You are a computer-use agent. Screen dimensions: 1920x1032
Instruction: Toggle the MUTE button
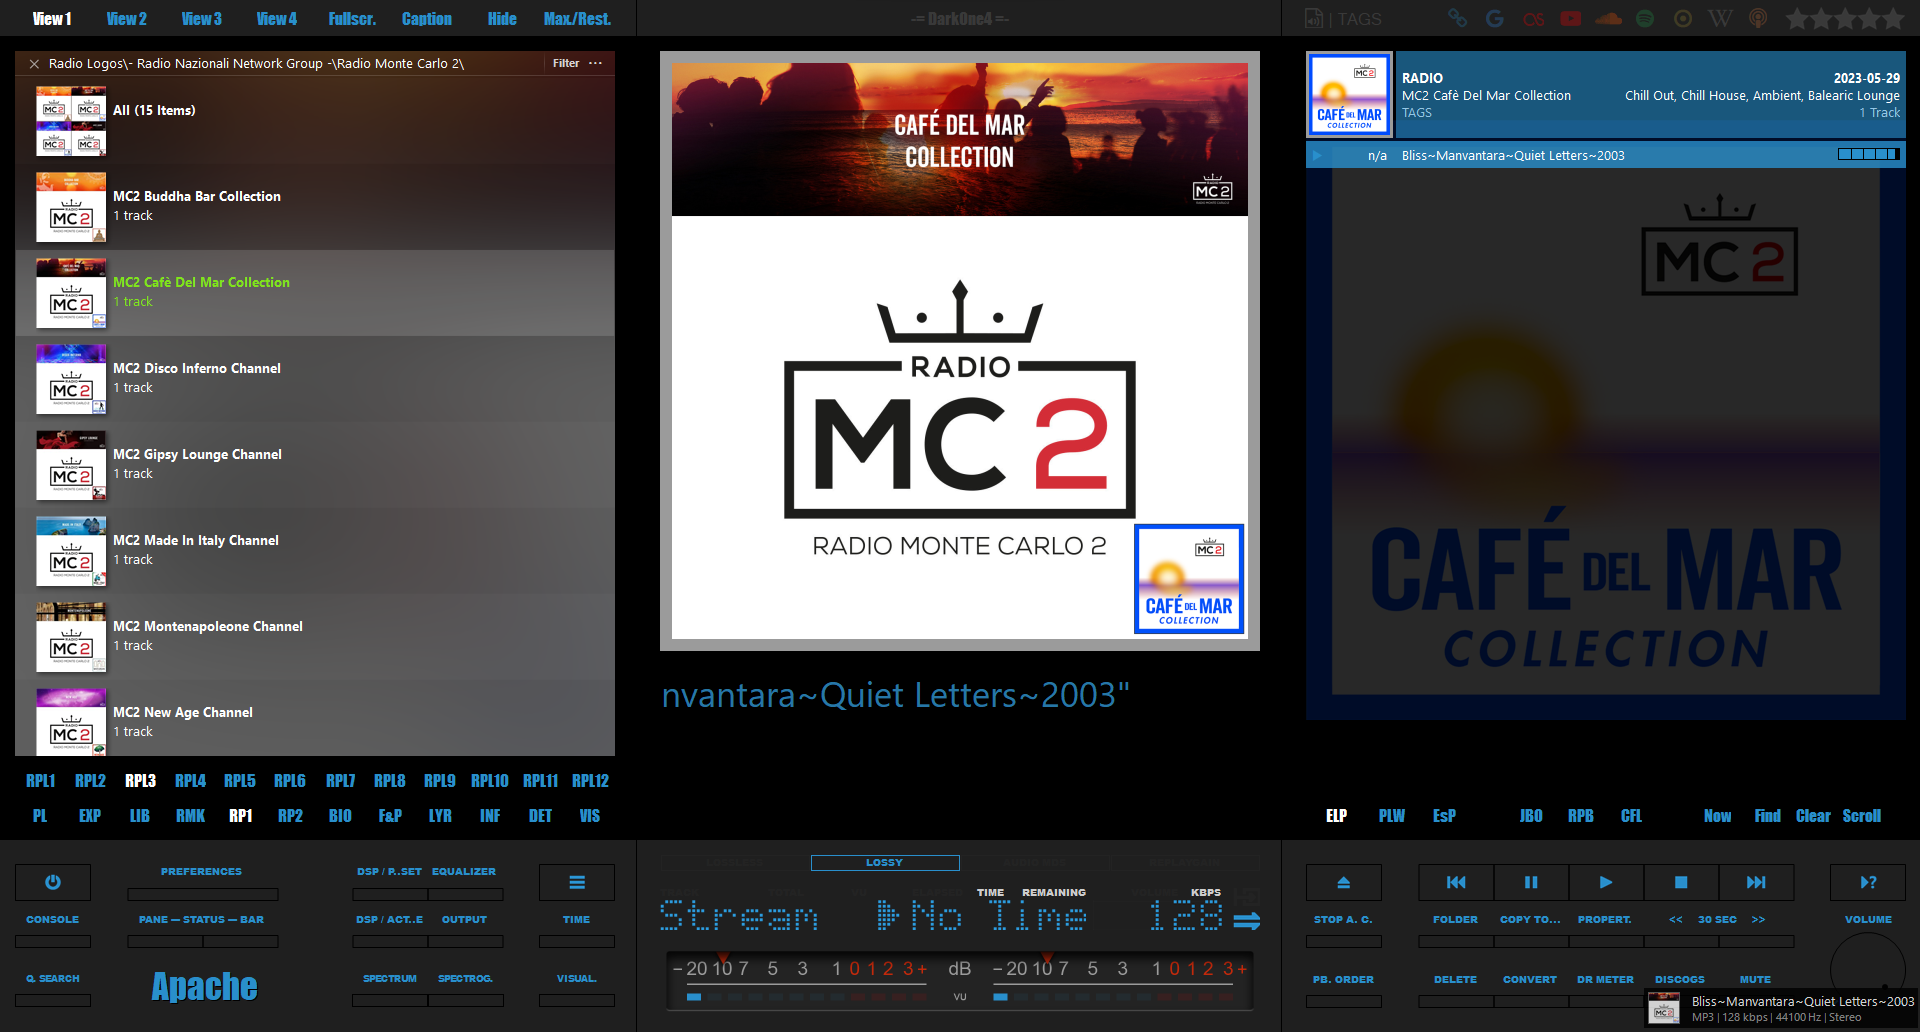pyautogui.click(x=1755, y=980)
